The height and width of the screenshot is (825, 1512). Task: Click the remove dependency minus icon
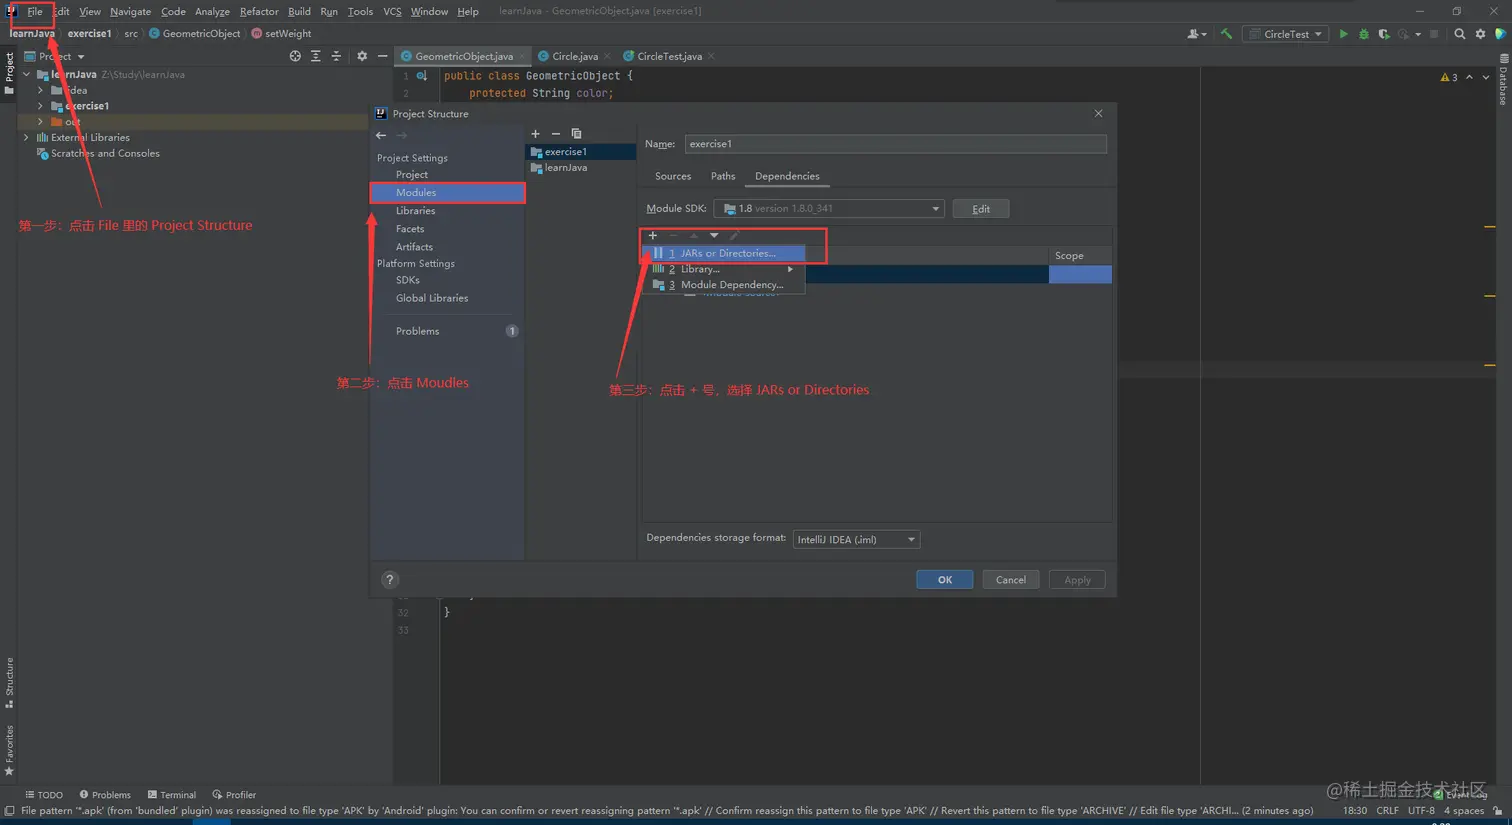(672, 236)
